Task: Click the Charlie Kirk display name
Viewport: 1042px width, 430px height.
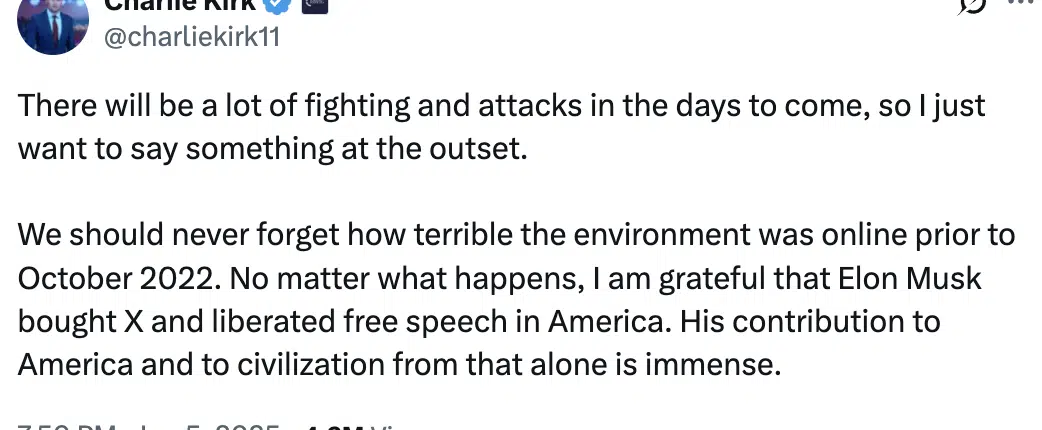Action: tap(179, 5)
